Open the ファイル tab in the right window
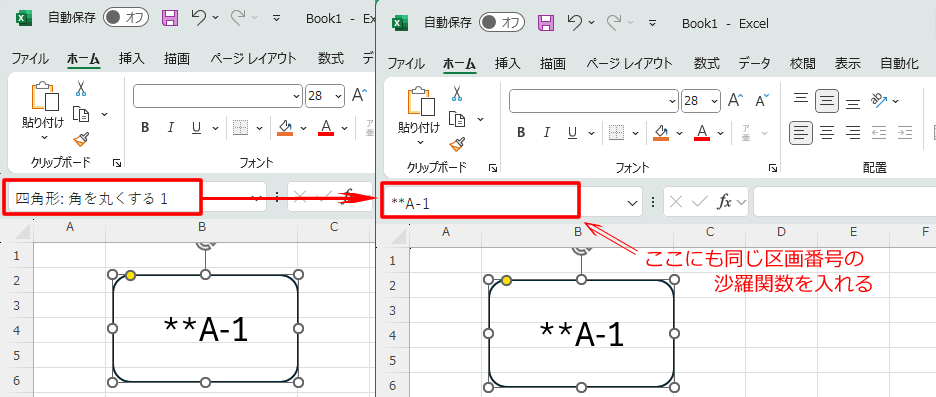The width and height of the screenshot is (936, 397). 407,63
